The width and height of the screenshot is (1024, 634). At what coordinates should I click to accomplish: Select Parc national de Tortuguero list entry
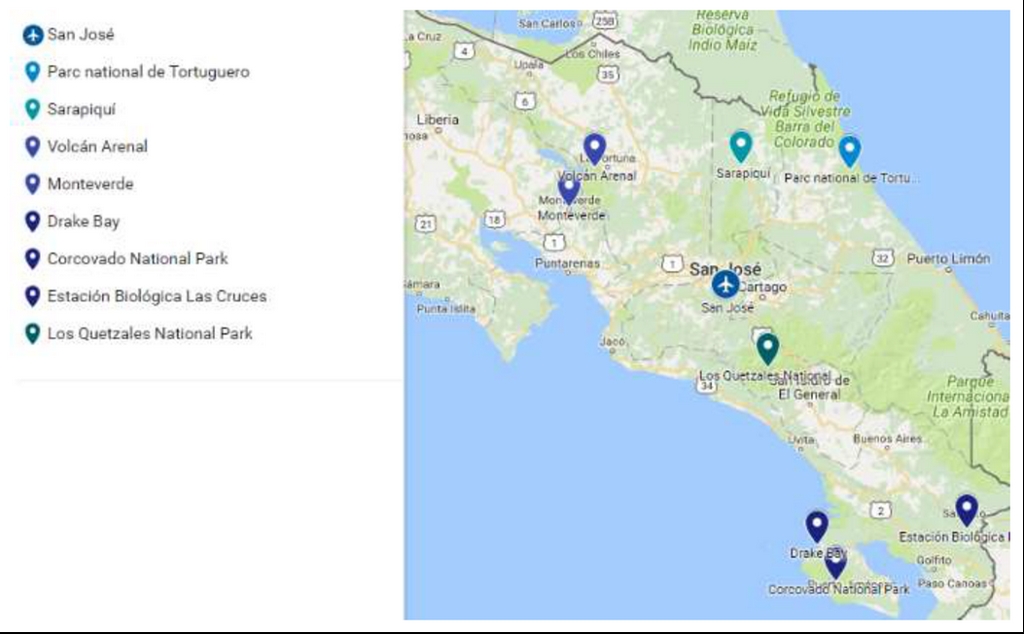148,72
